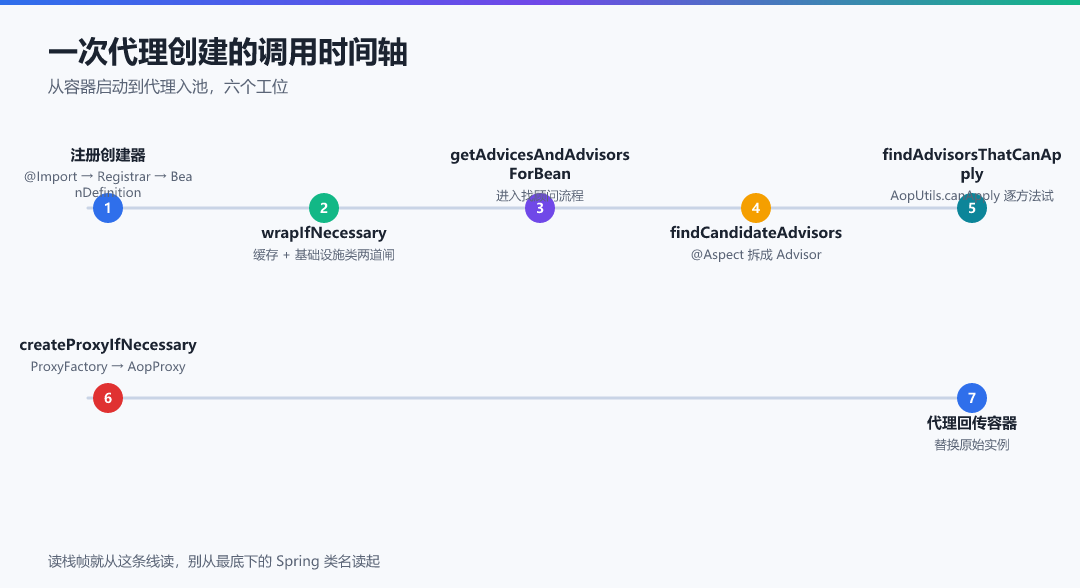This screenshot has width=1080, height=588.
Task: Select the getAdvicesAndAdvisorsForBean heading
Action: click(x=540, y=164)
